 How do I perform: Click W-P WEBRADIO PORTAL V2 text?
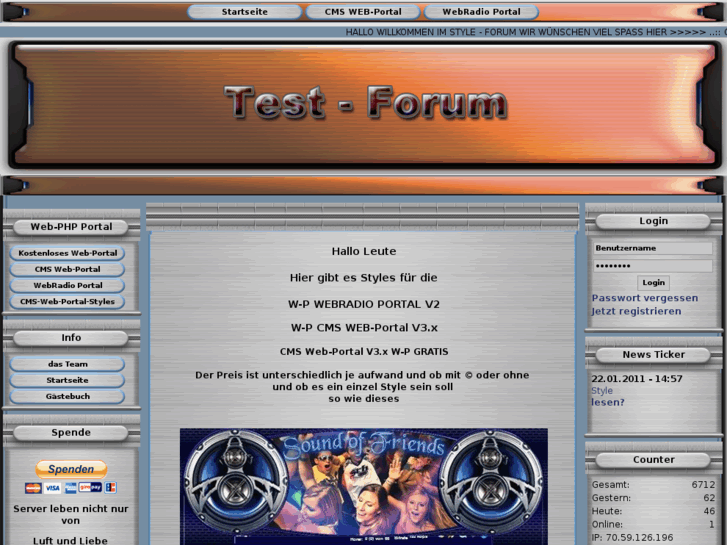364,304
